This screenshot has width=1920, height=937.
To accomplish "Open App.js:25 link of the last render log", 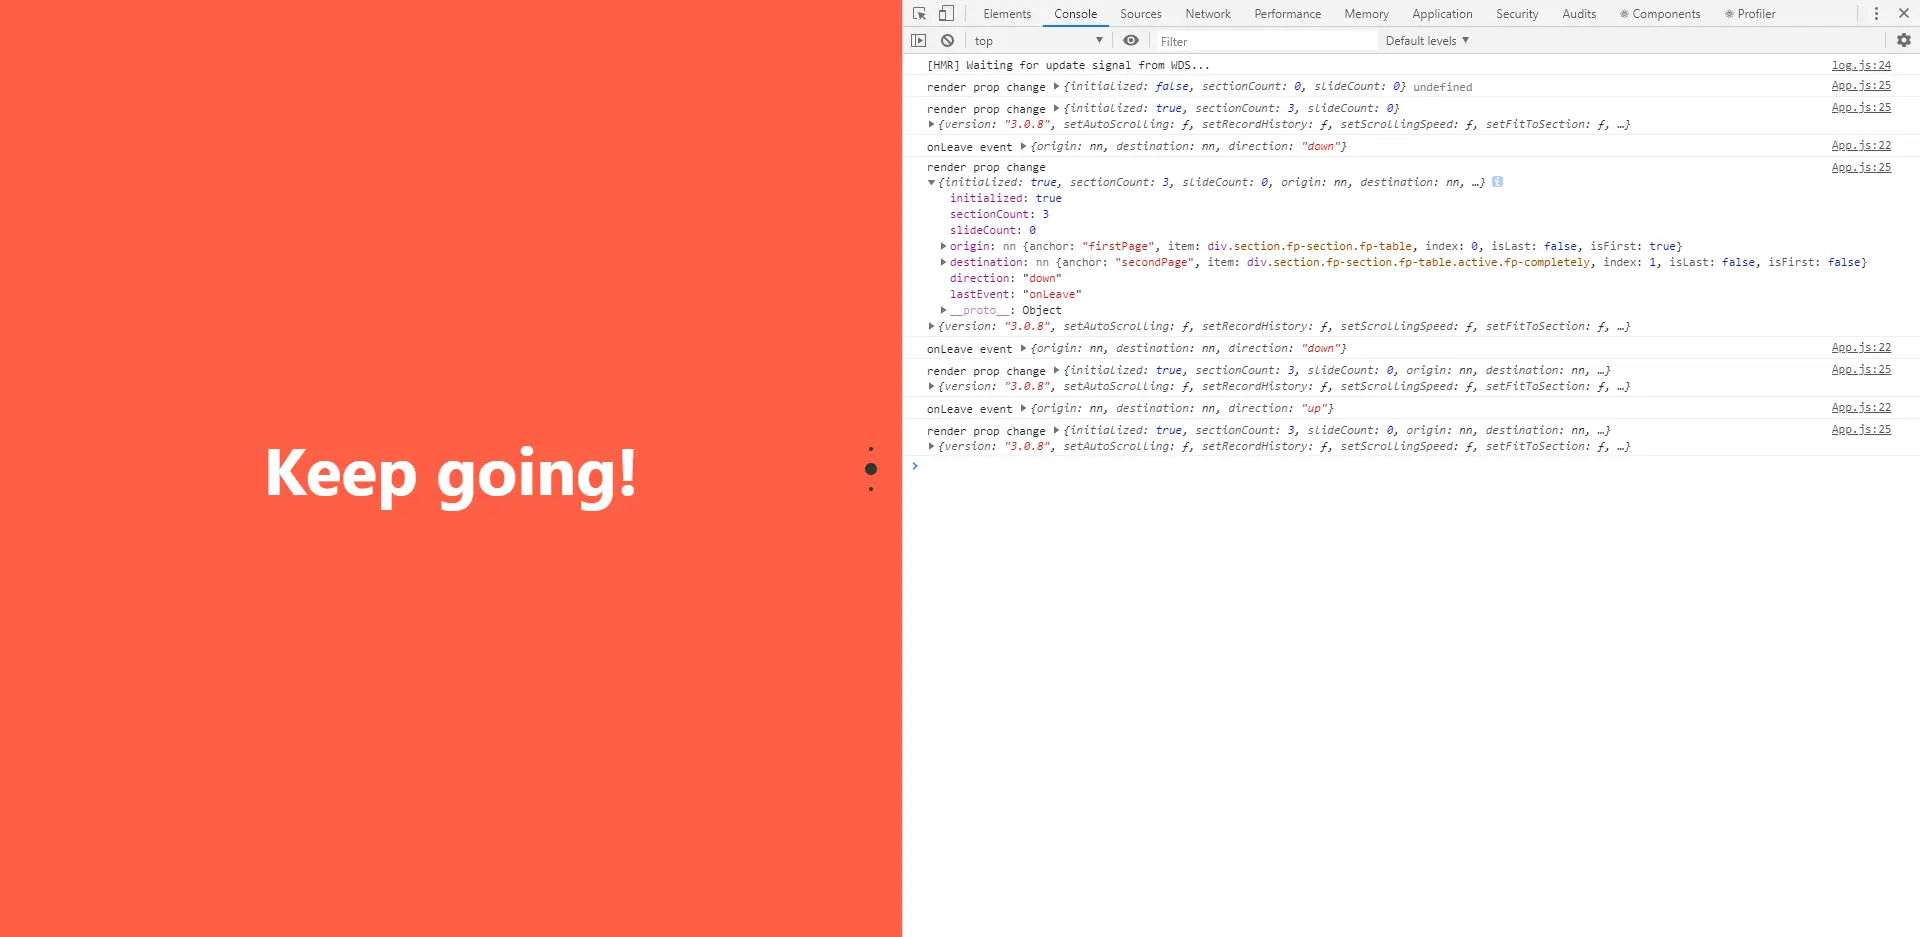I will coord(1861,430).
